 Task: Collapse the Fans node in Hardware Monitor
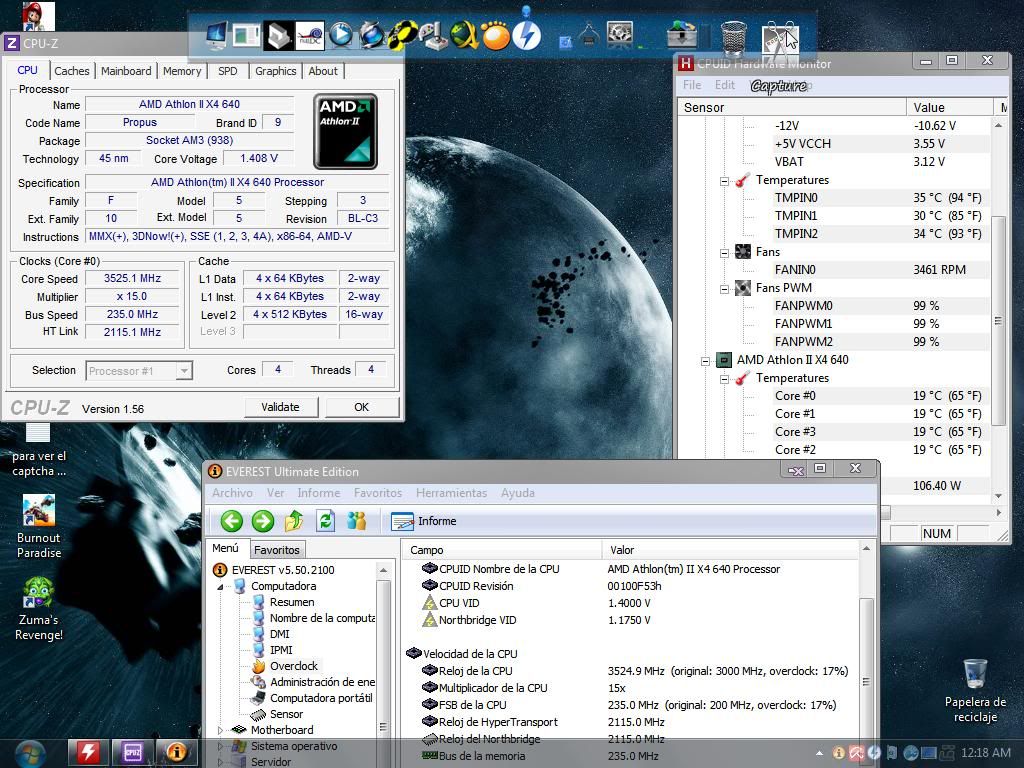tap(724, 253)
